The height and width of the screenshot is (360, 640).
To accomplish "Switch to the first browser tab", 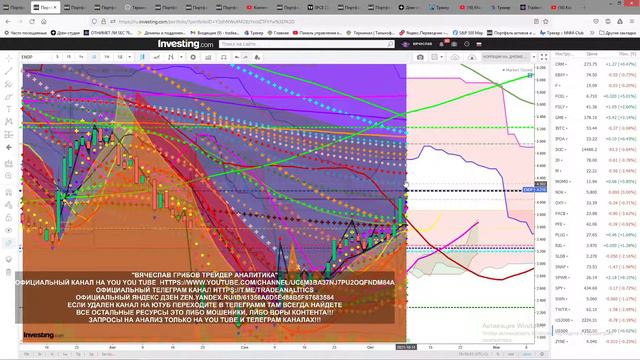I will click(x=14, y=7).
